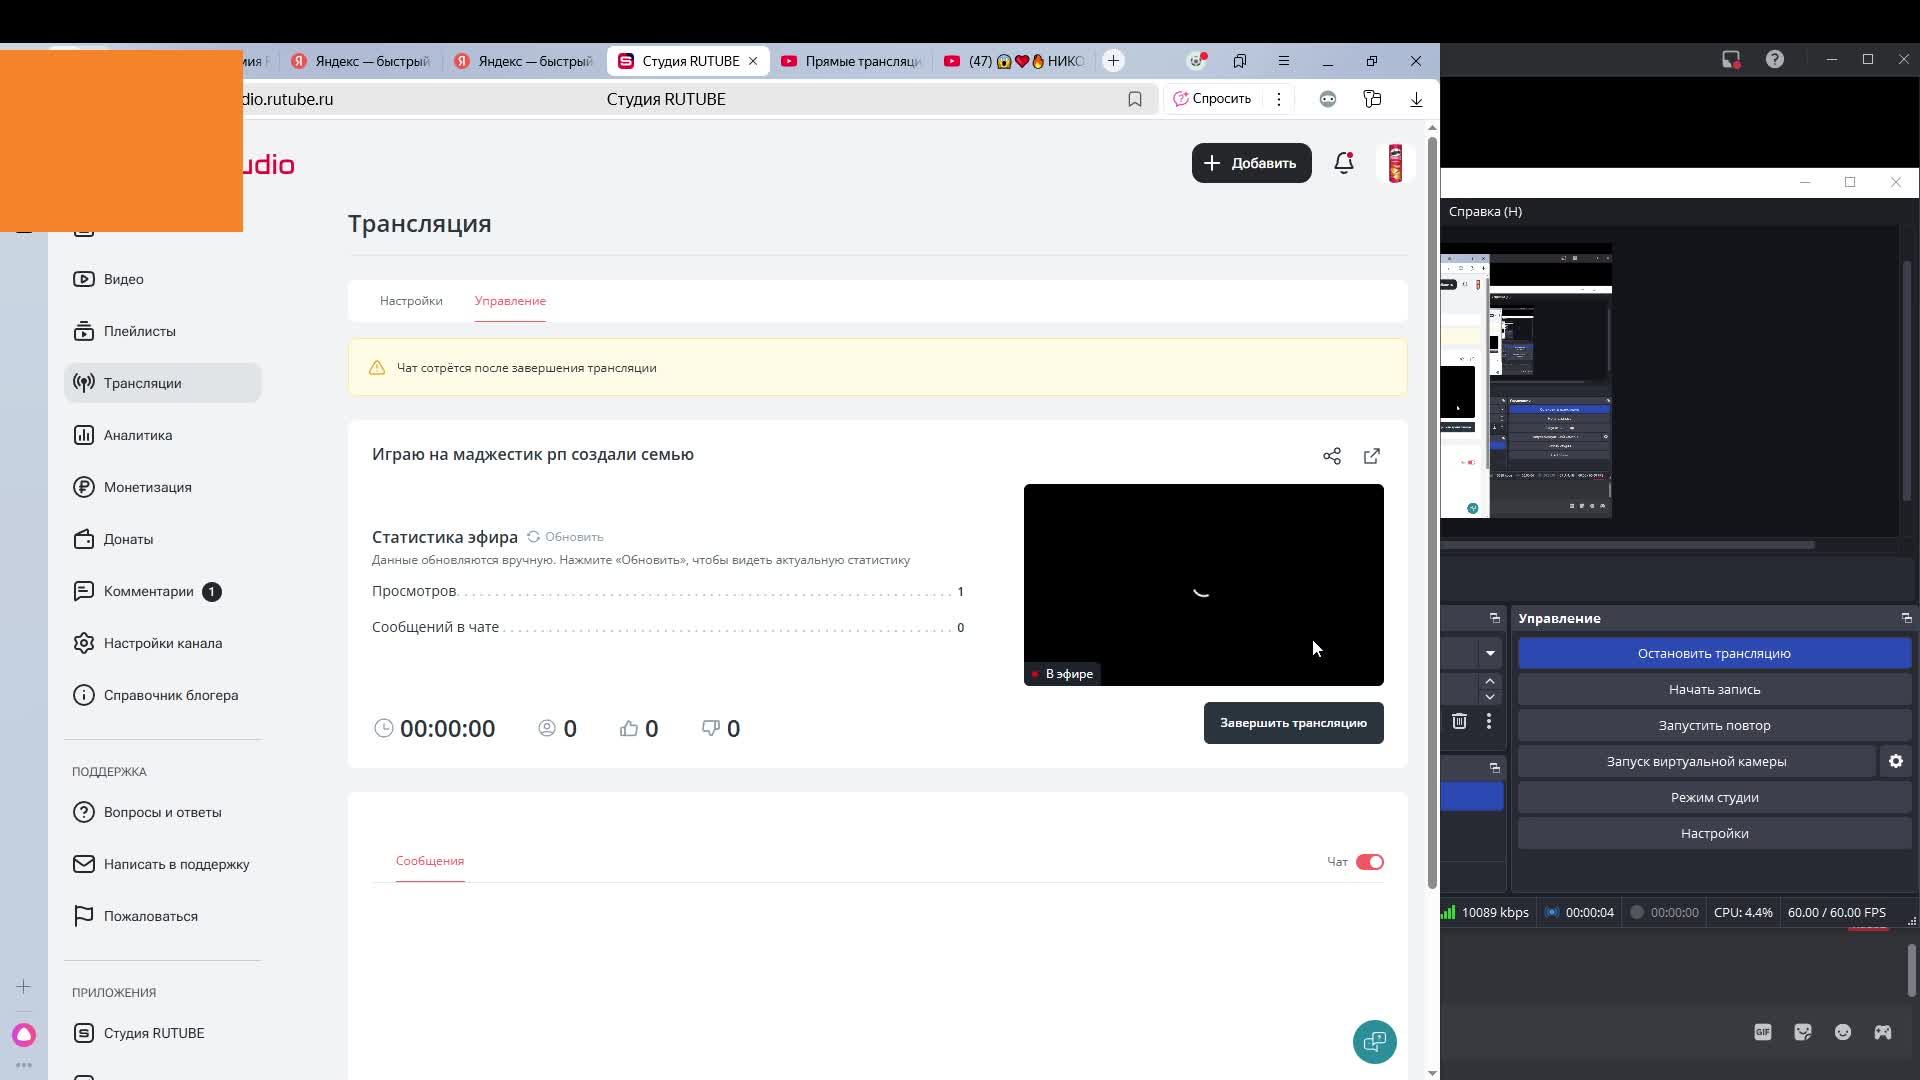Click the OBS preview horizontal scrollbar
Screen dimensions: 1920x1080
tap(1627, 545)
